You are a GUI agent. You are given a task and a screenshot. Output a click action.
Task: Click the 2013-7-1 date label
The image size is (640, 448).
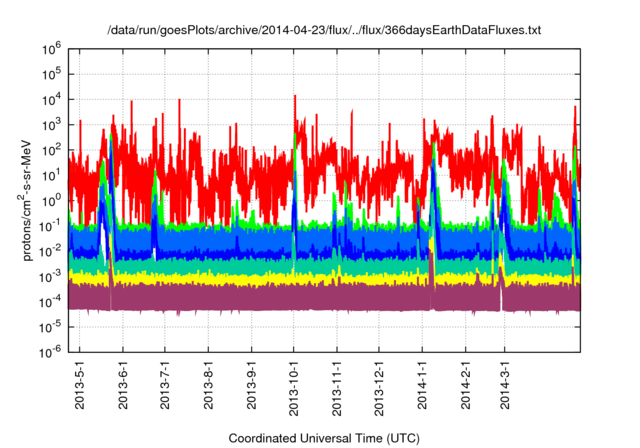(x=165, y=384)
